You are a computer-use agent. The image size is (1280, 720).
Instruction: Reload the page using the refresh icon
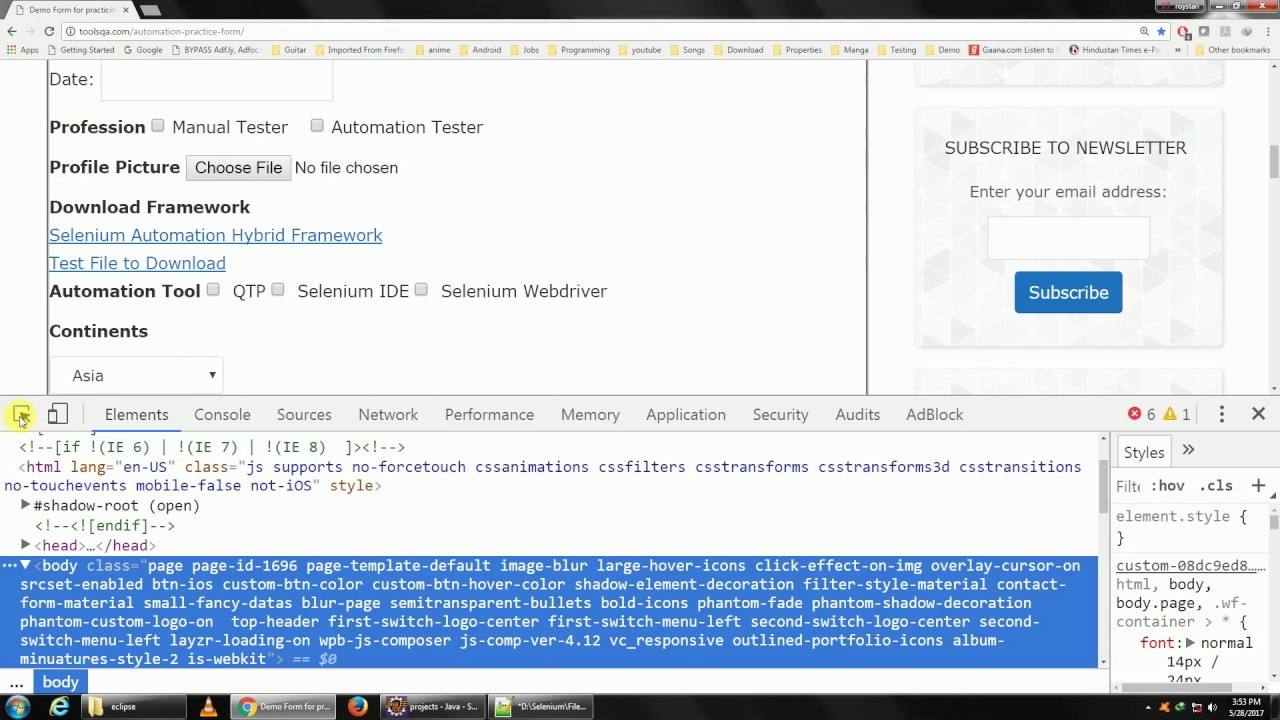coord(48,31)
